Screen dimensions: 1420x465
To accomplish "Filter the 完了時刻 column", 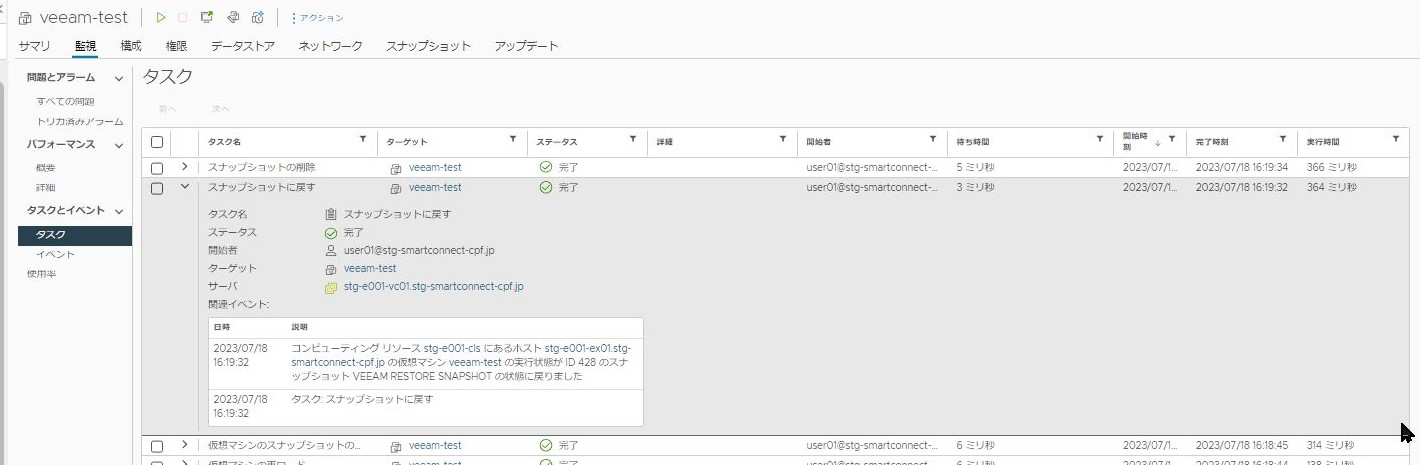I will click(x=1283, y=140).
